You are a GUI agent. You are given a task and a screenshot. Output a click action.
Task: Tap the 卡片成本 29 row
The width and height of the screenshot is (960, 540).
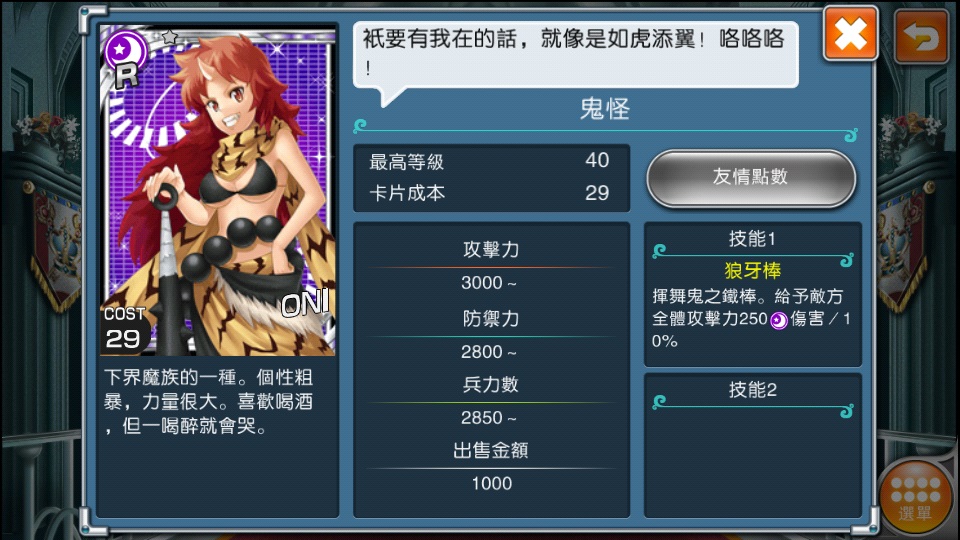(x=490, y=193)
